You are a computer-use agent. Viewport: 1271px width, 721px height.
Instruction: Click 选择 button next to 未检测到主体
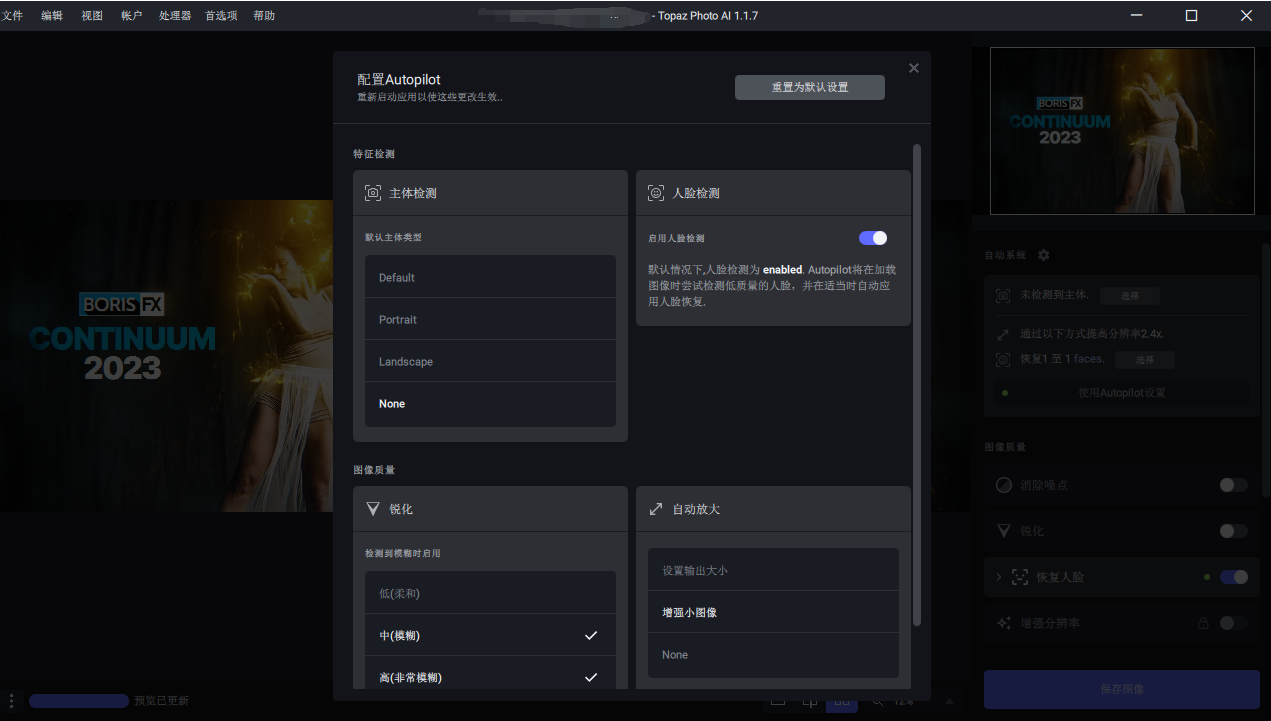click(x=1130, y=296)
